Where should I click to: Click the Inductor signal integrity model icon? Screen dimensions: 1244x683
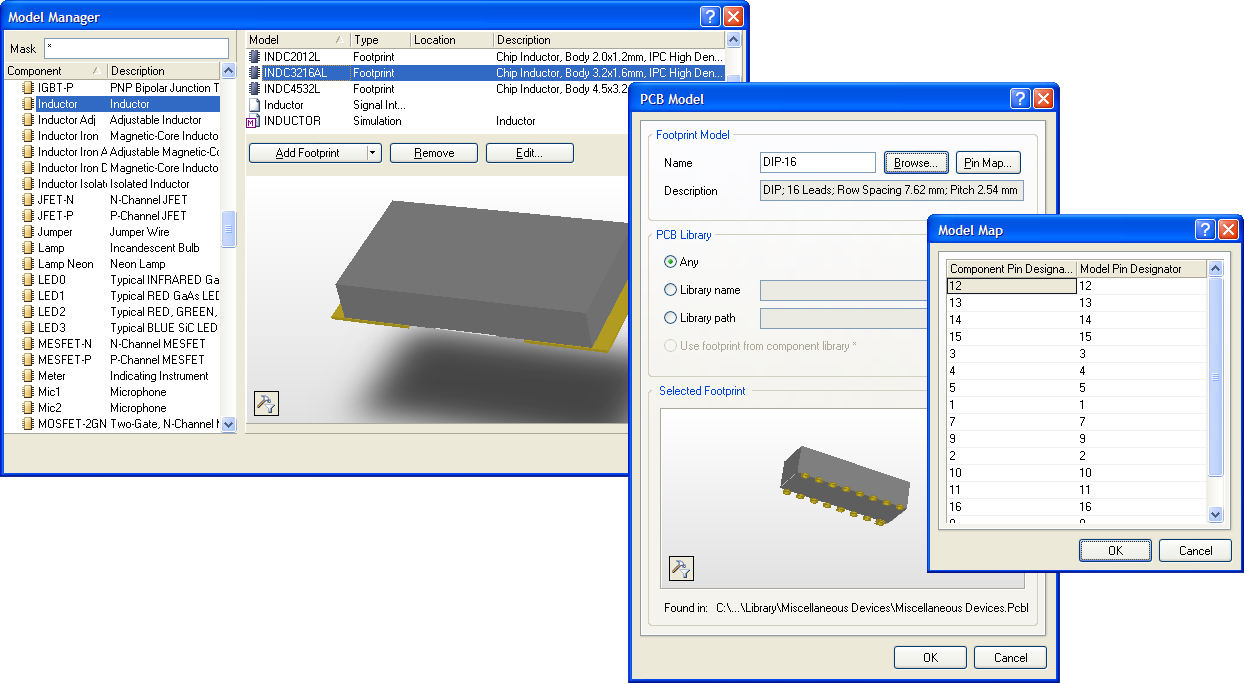(x=254, y=105)
